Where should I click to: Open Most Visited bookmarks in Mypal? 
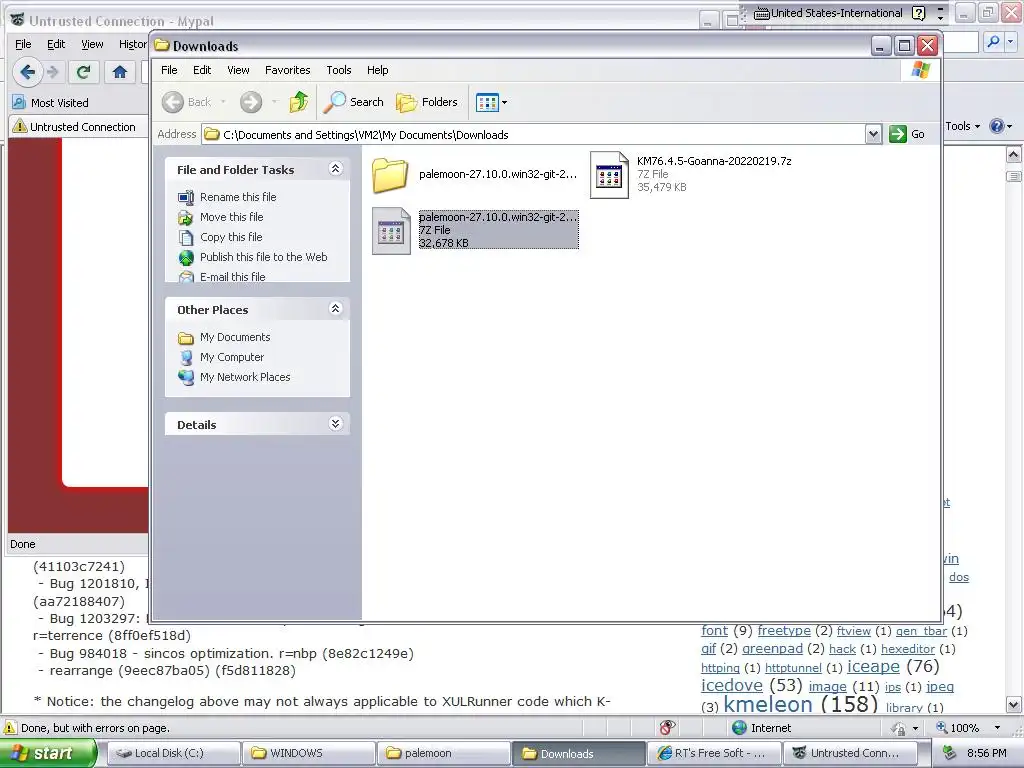click(x=51, y=103)
